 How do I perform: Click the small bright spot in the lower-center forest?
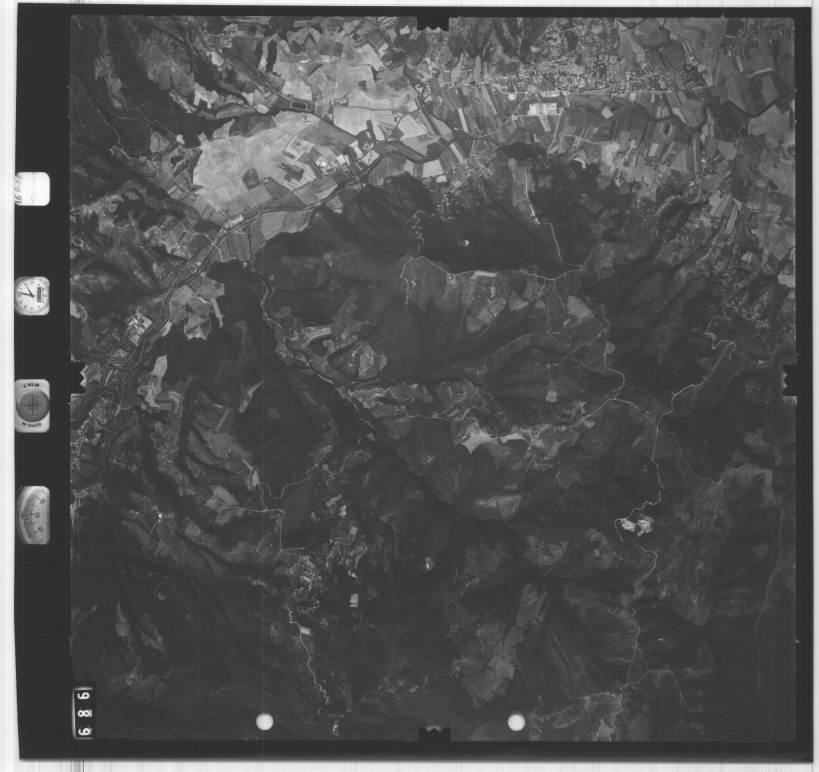coord(428,564)
